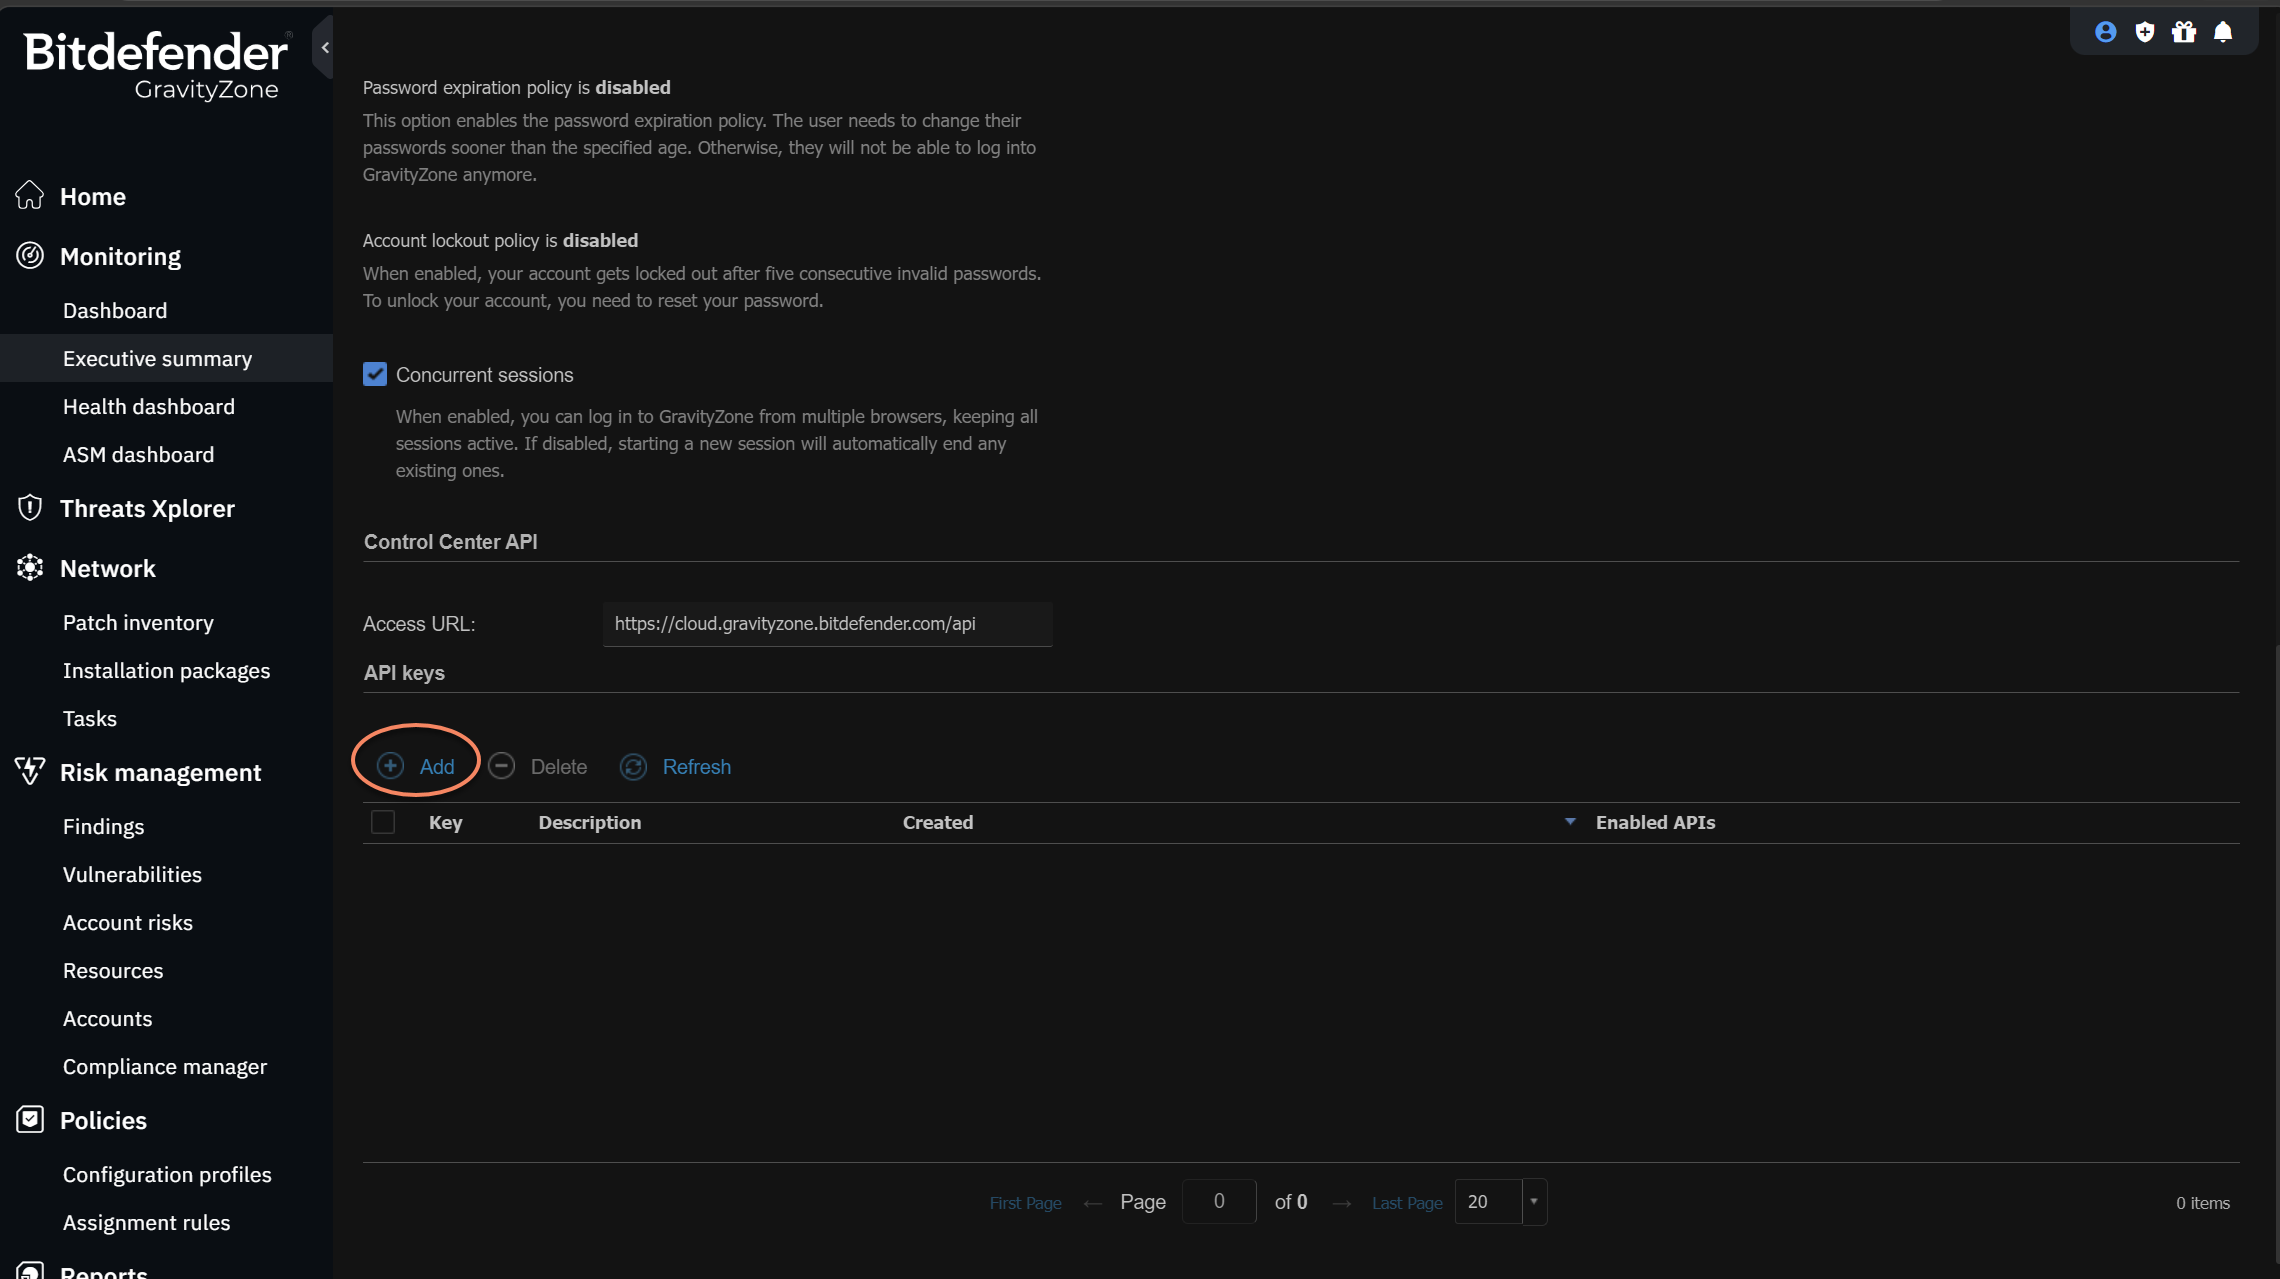Open Health dashboard
Screen dimensions: 2280x1279
coord(149,406)
